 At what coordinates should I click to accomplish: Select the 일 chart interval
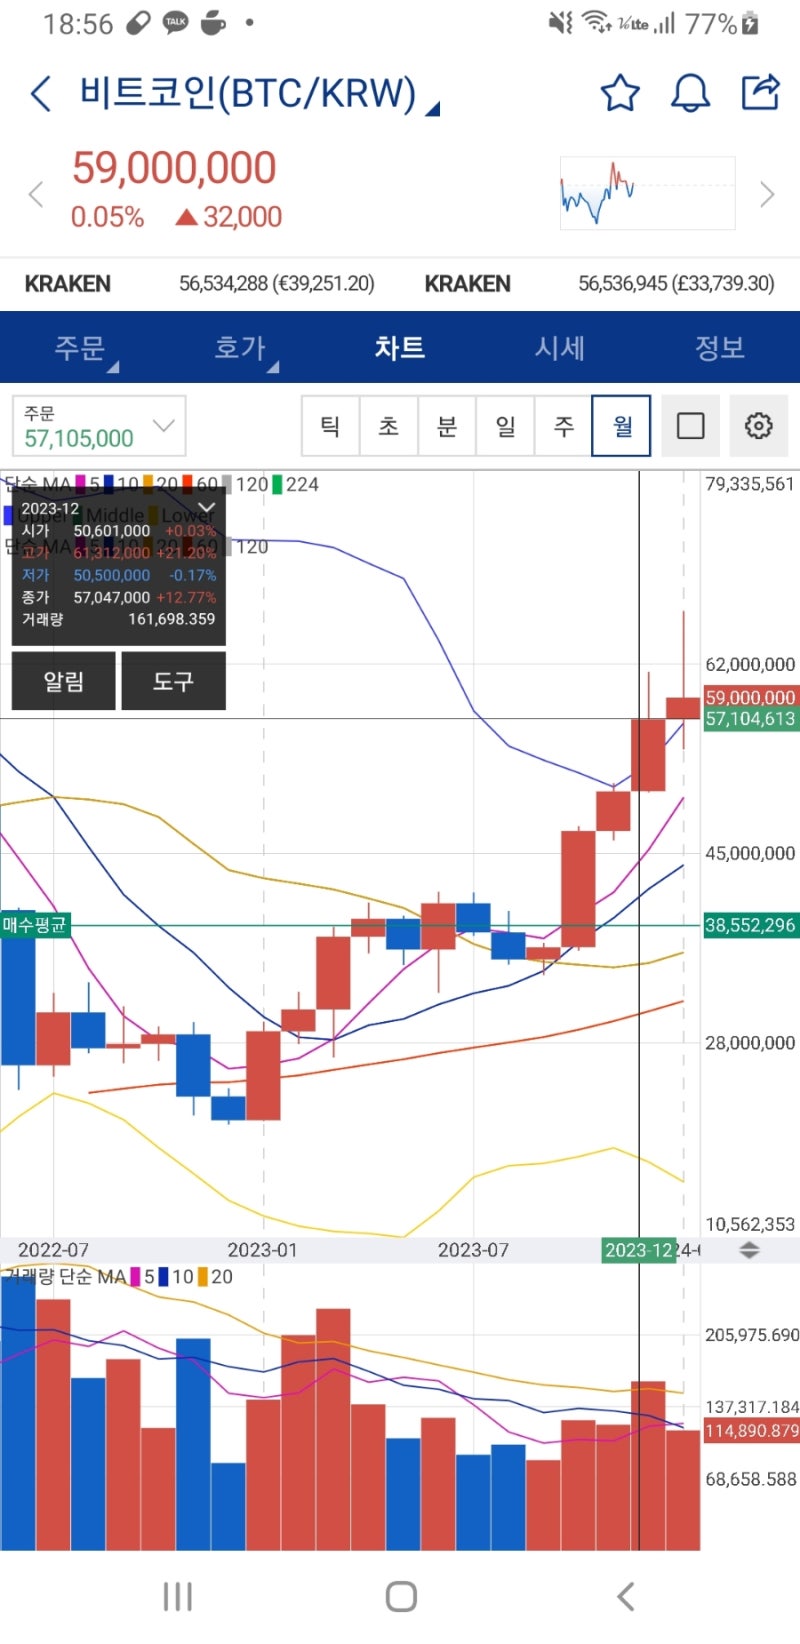pos(505,426)
